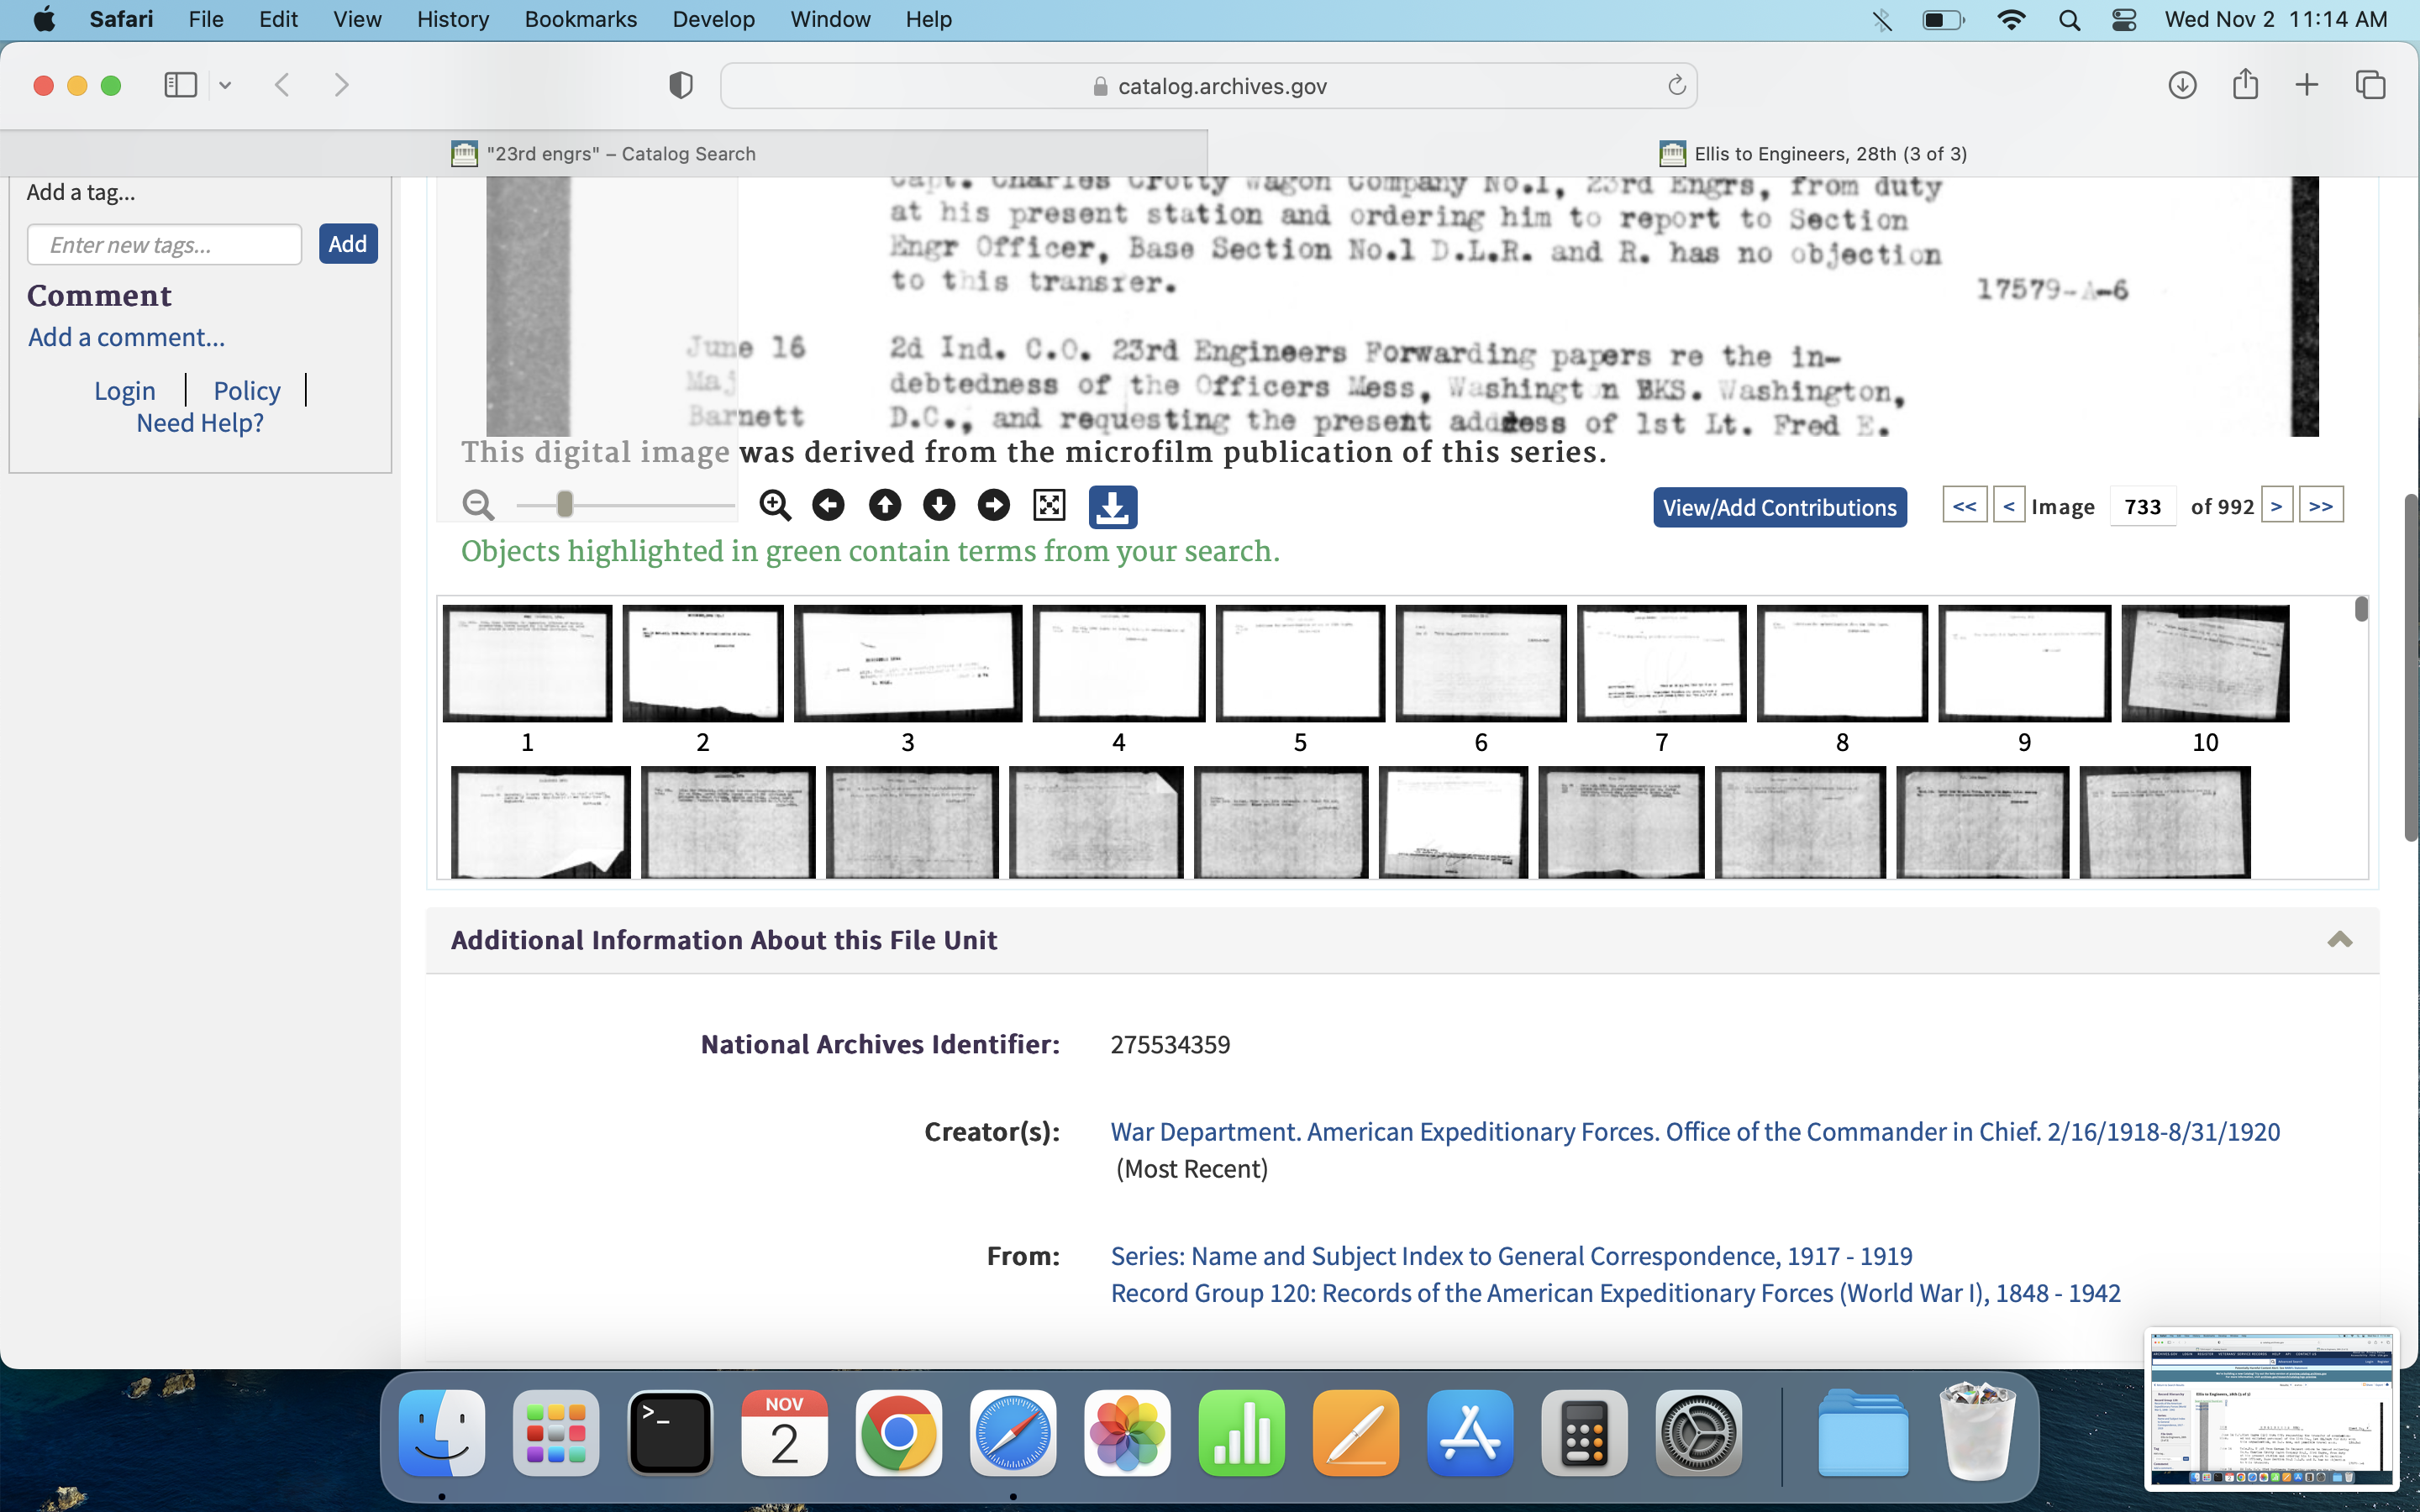Pan image up with arrow icon
The image size is (2420, 1512).
[884, 505]
